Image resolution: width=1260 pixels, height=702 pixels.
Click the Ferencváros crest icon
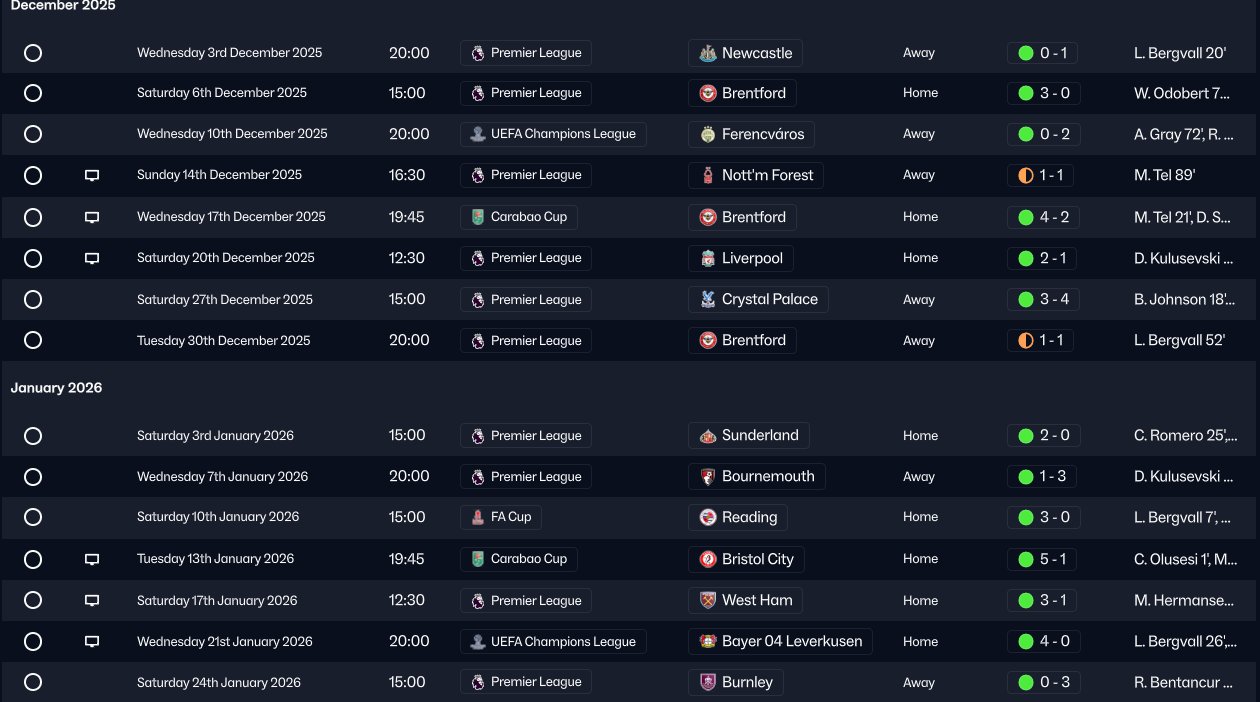pos(707,134)
